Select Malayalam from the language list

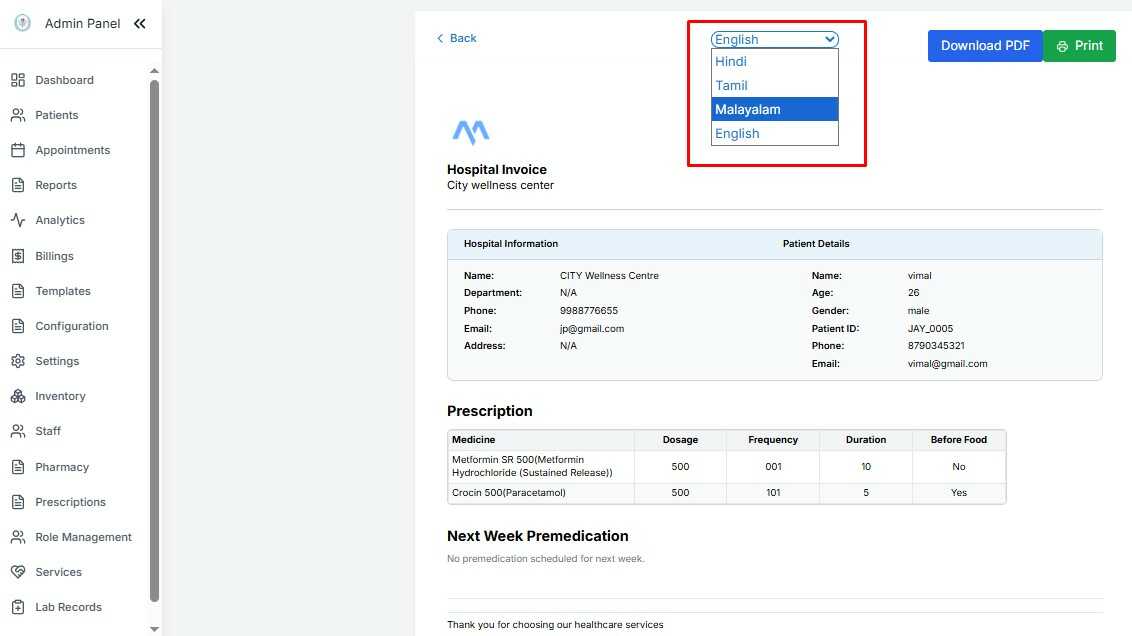click(x=774, y=109)
